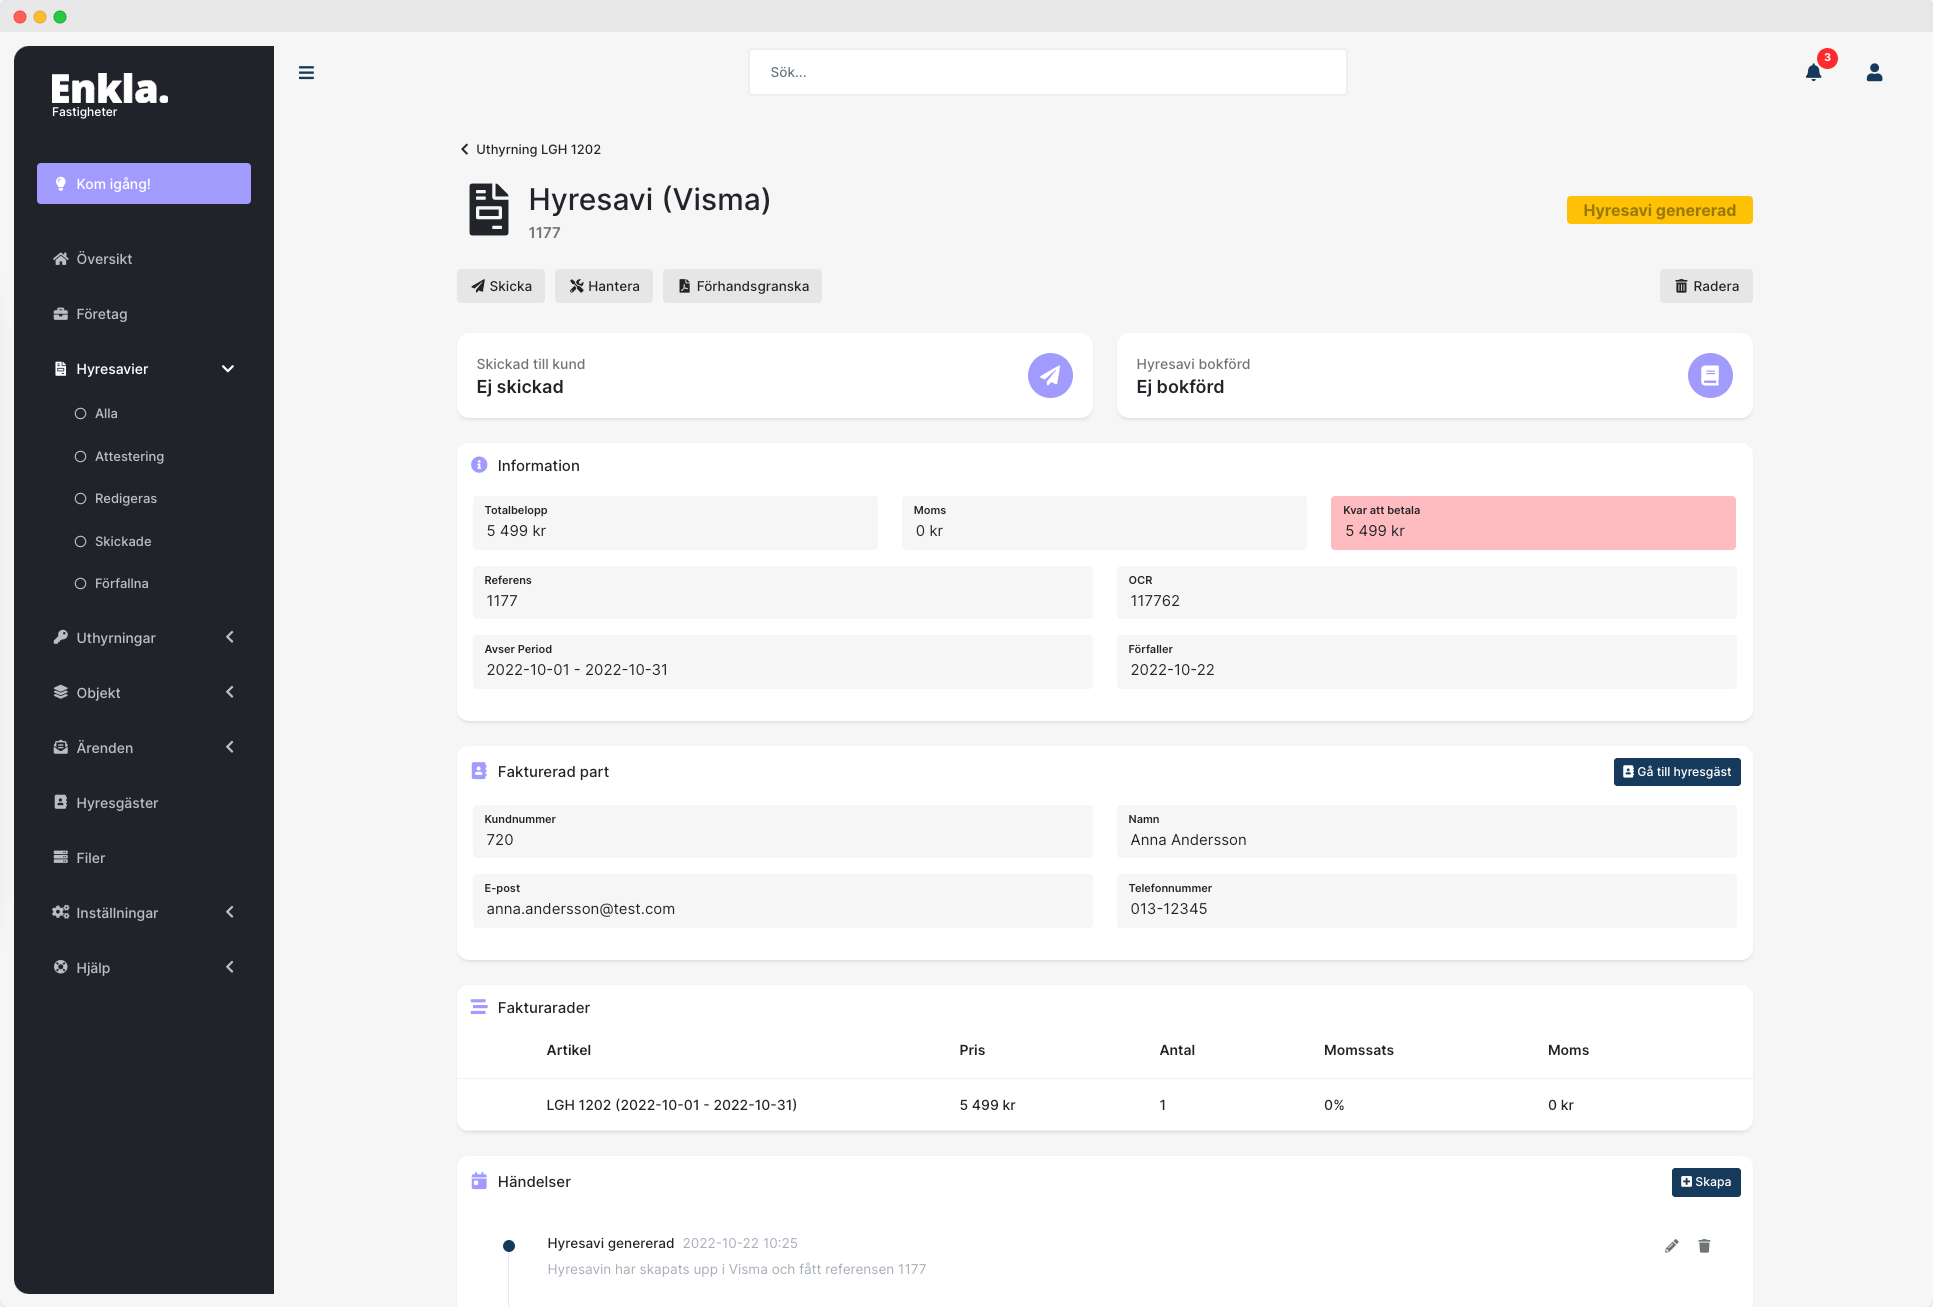Open the user profile icon

click(1874, 72)
